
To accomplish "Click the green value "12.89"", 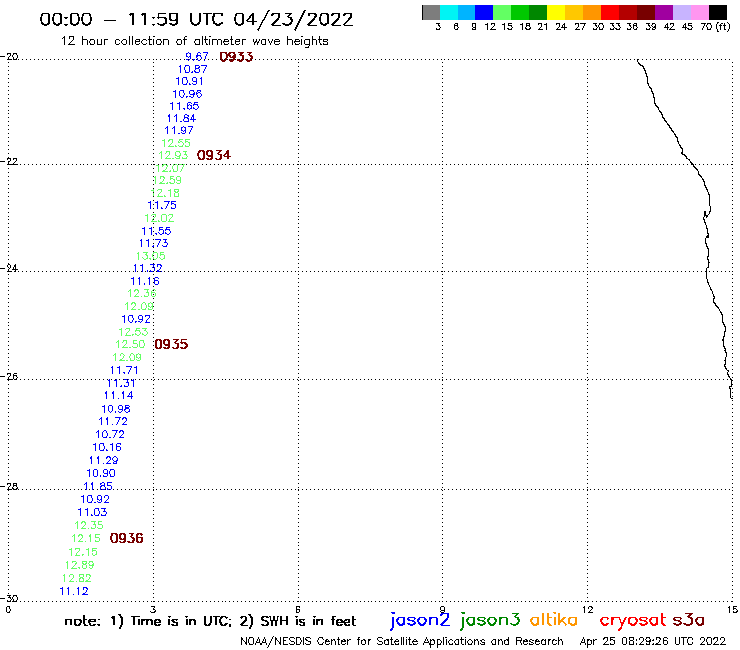I will pyautogui.click(x=80, y=565).
